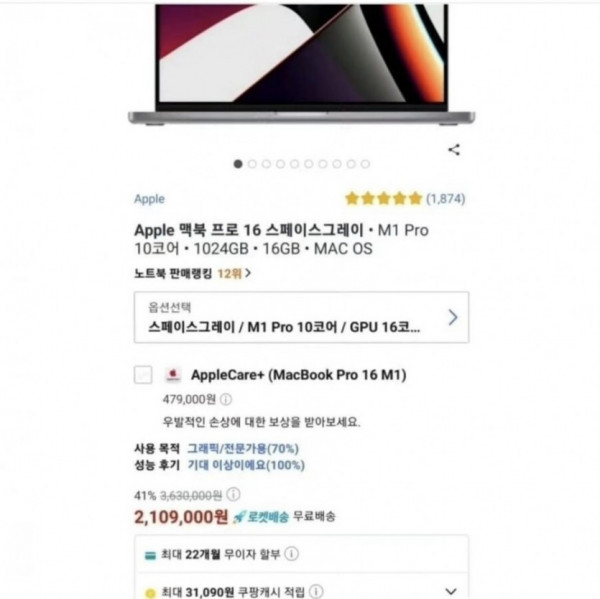The width and height of the screenshot is (600, 599).
Task: Click the yellow coin icon by 쿠팡캐시
Action: (x=150, y=593)
